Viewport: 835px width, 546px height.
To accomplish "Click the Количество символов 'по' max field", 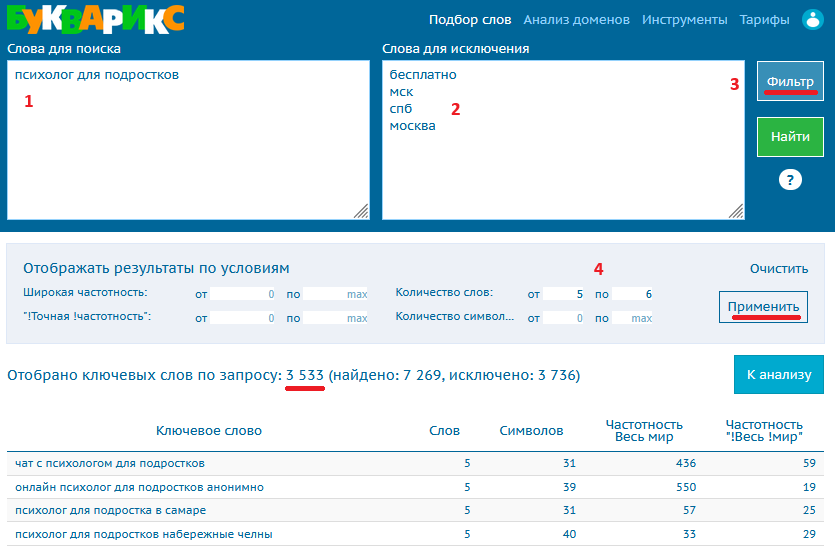I will [x=632, y=318].
